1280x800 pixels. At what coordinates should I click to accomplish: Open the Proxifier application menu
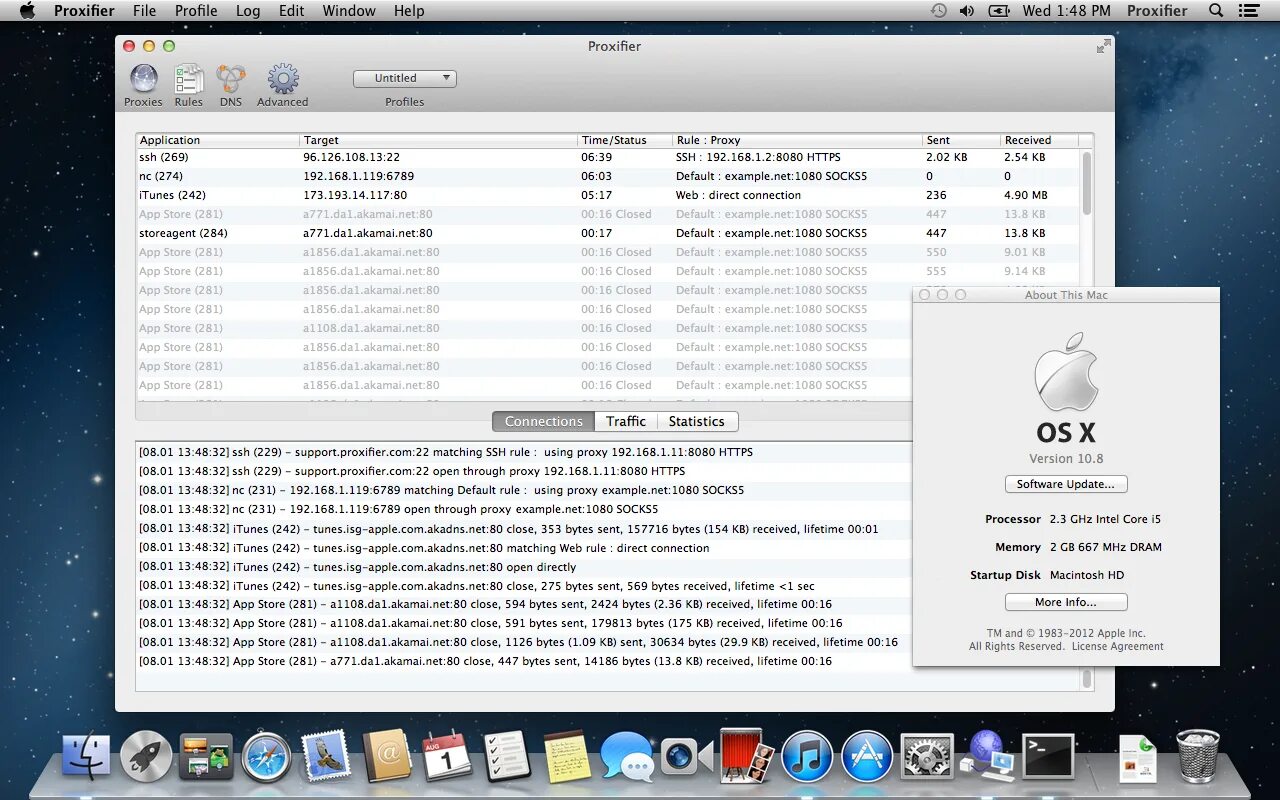[x=84, y=11]
